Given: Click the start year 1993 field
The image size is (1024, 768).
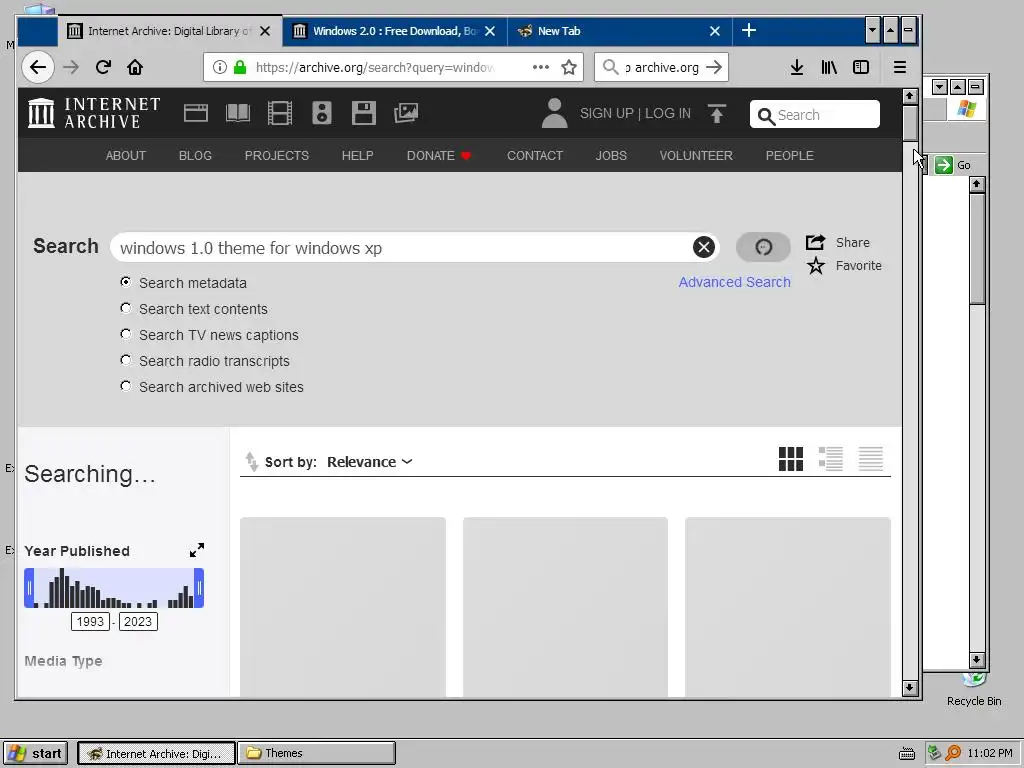Looking at the screenshot, I should click(x=90, y=621).
